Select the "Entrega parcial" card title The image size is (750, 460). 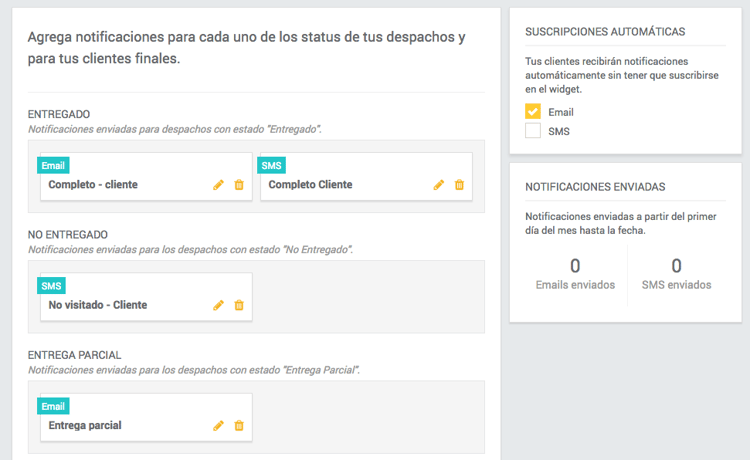tap(85, 426)
